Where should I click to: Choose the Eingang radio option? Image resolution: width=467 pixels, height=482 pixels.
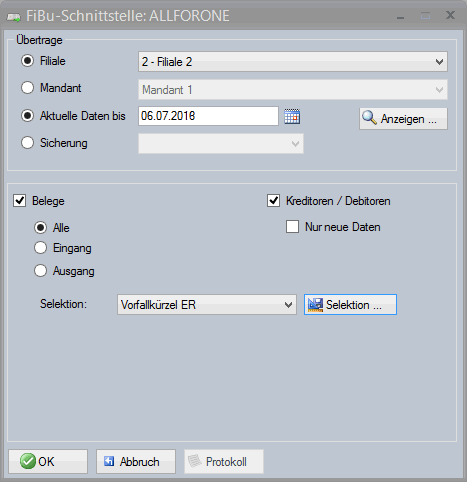click(x=40, y=248)
